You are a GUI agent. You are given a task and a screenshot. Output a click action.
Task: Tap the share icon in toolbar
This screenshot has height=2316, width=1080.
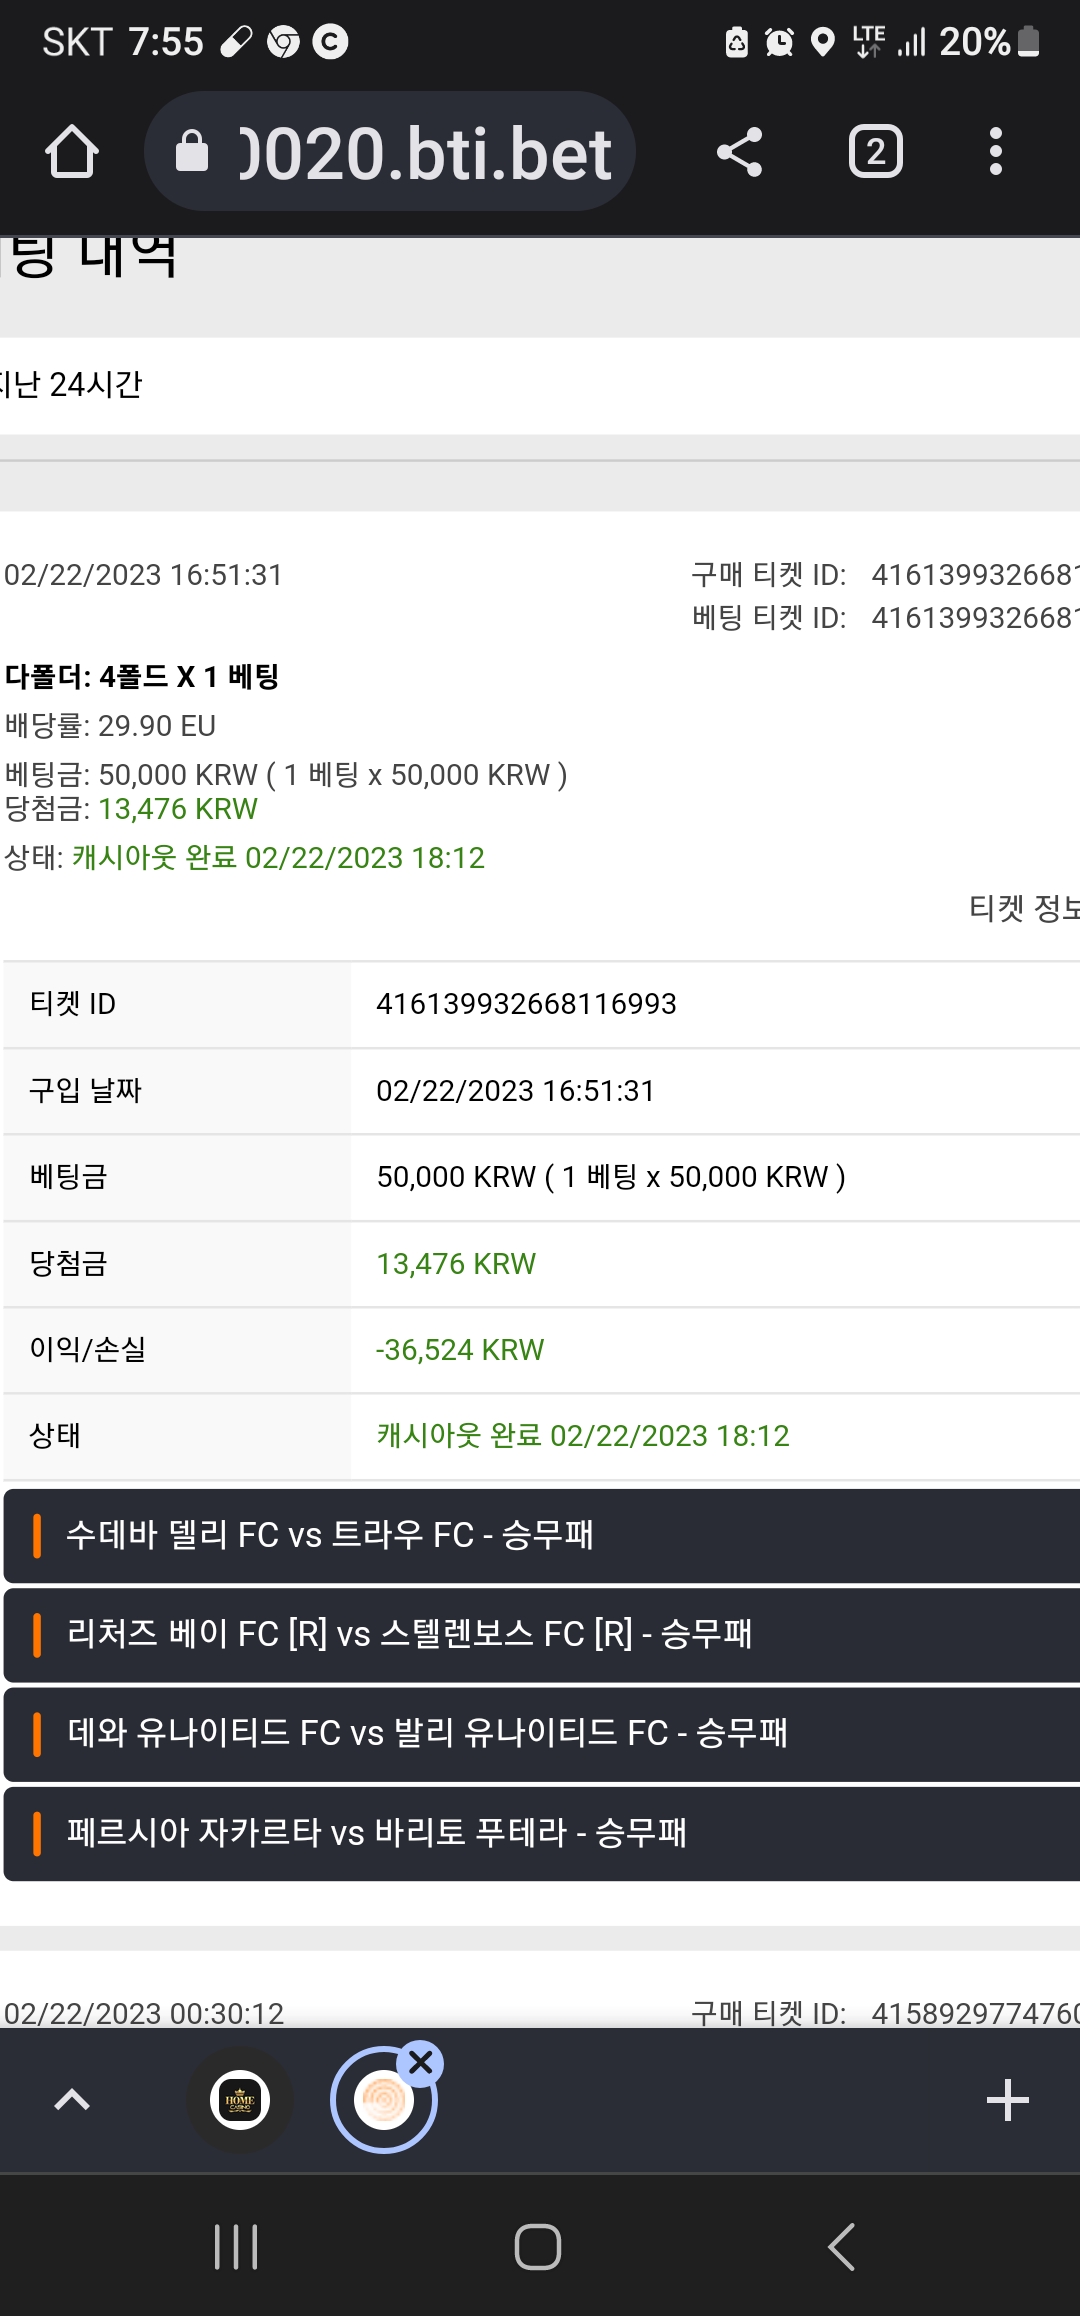(740, 152)
